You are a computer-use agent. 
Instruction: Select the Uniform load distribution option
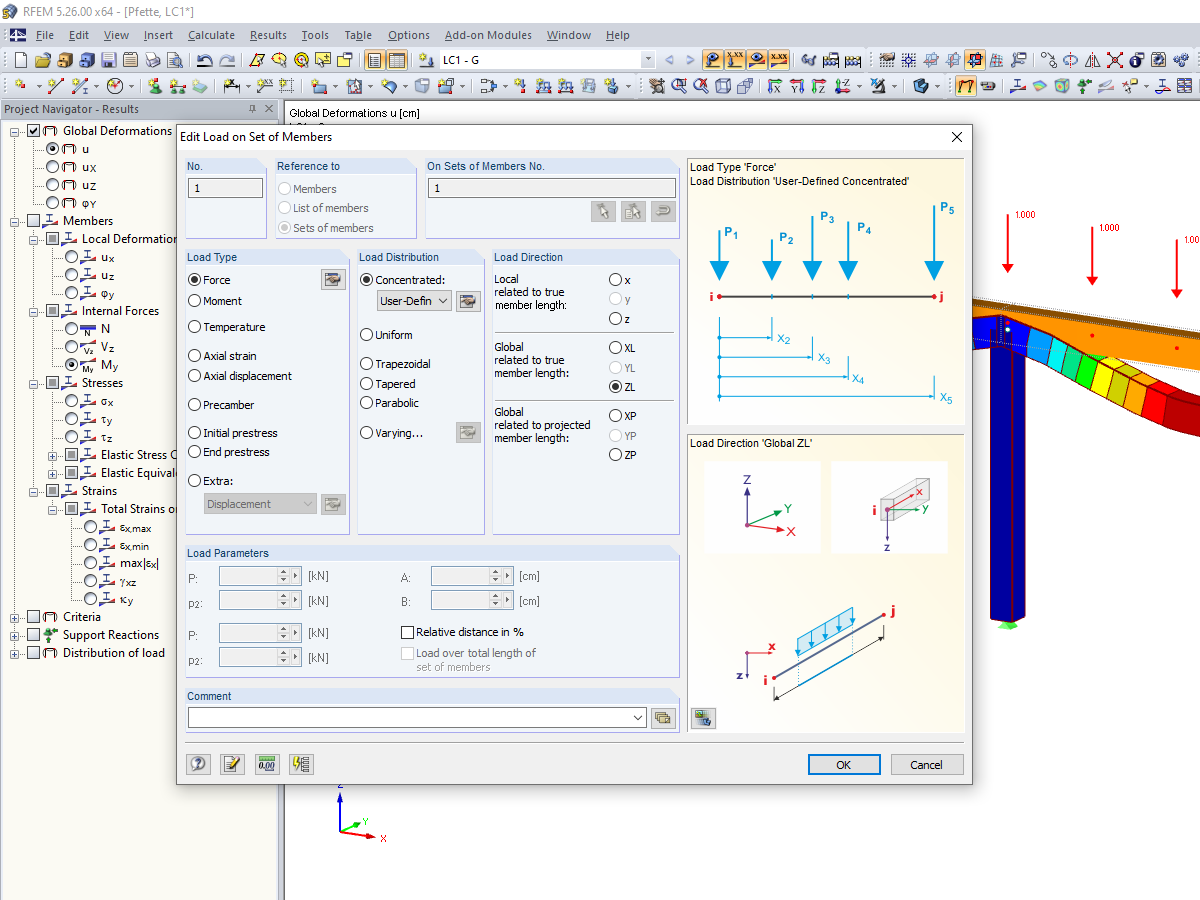point(366,334)
